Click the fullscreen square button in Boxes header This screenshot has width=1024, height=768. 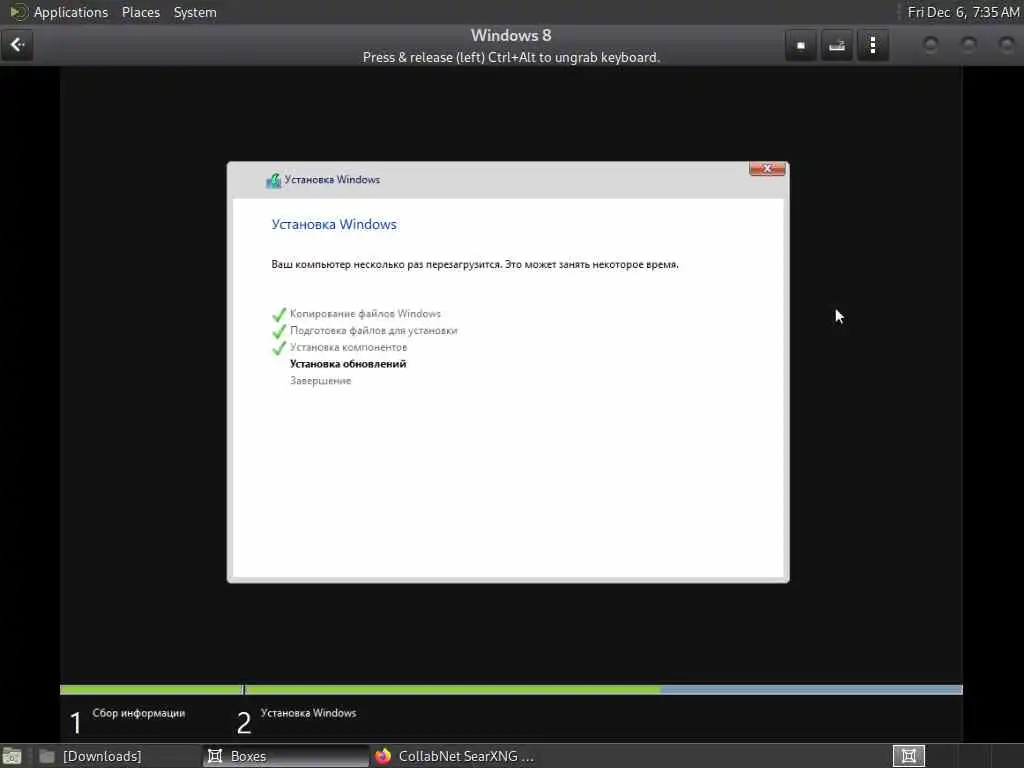point(801,46)
